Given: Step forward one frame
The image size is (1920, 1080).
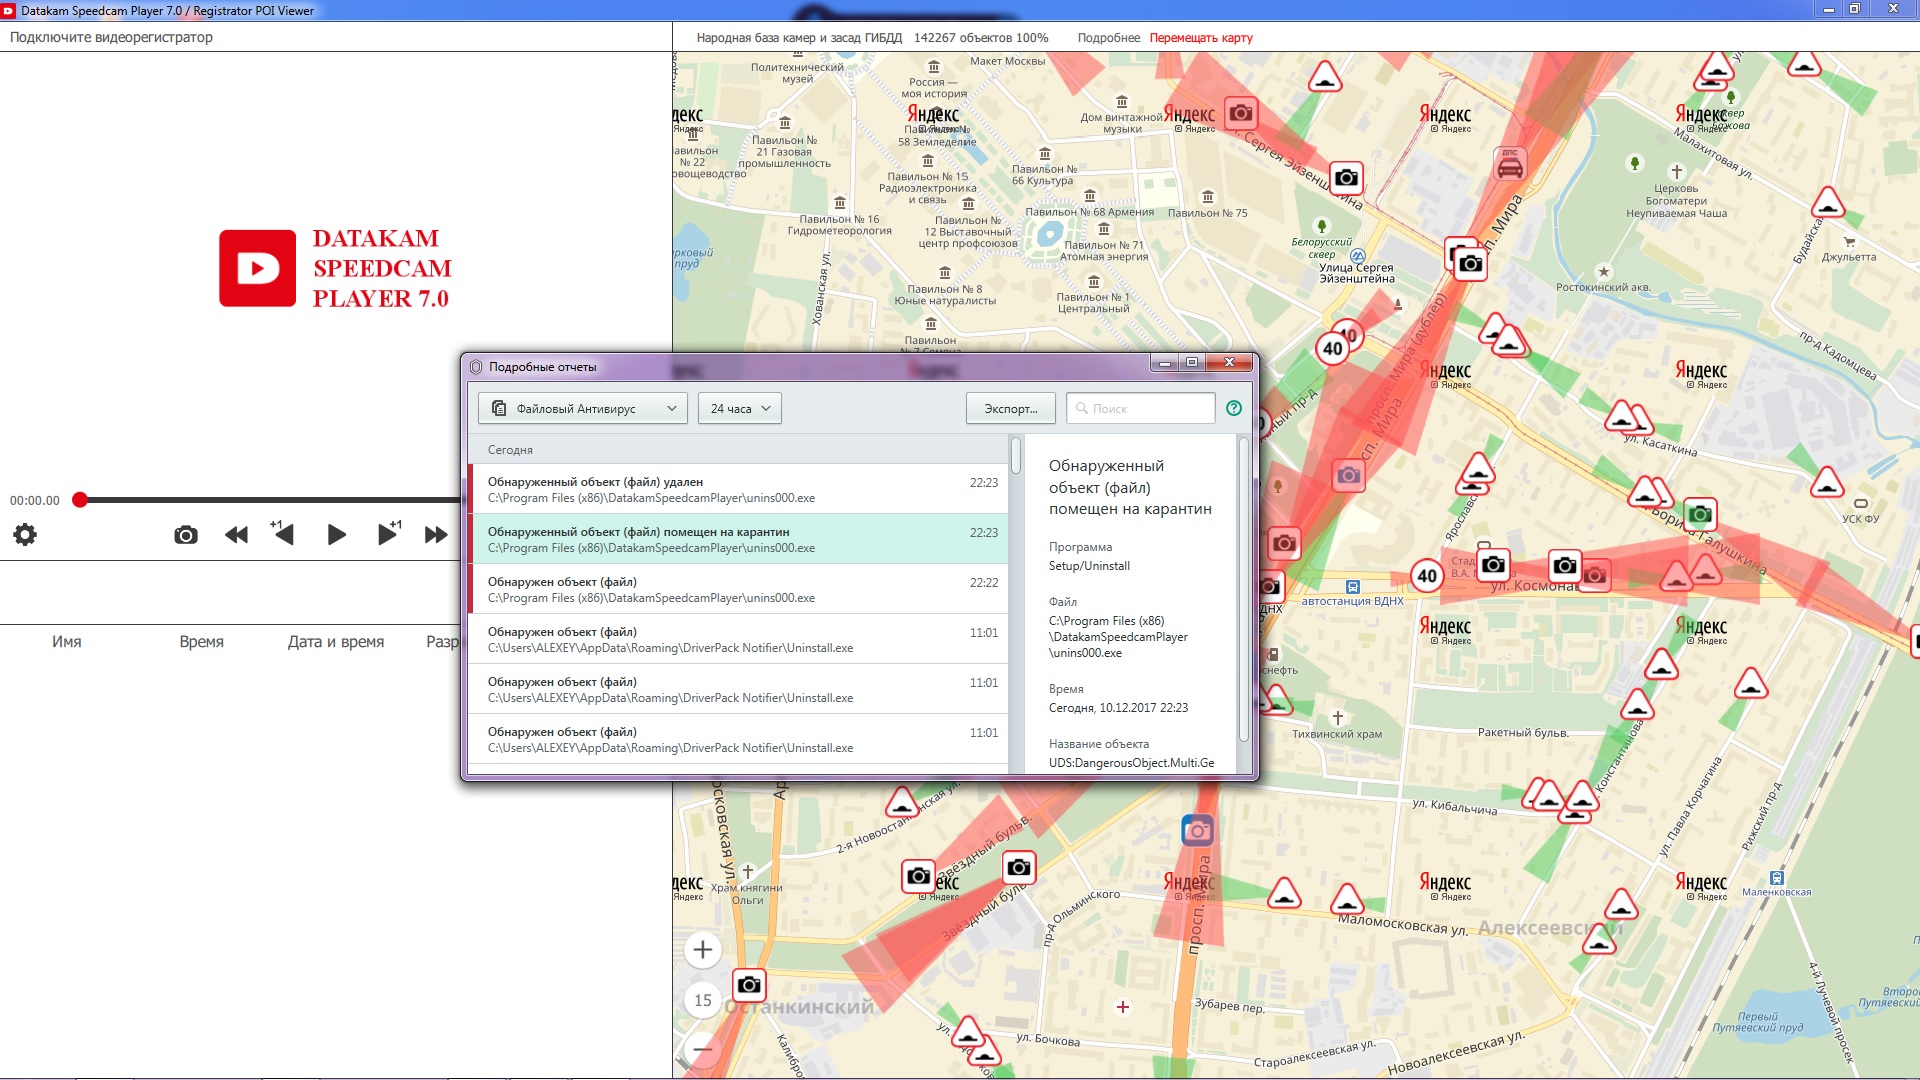Looking at the screenshot, I should click(x=388, y=534).
